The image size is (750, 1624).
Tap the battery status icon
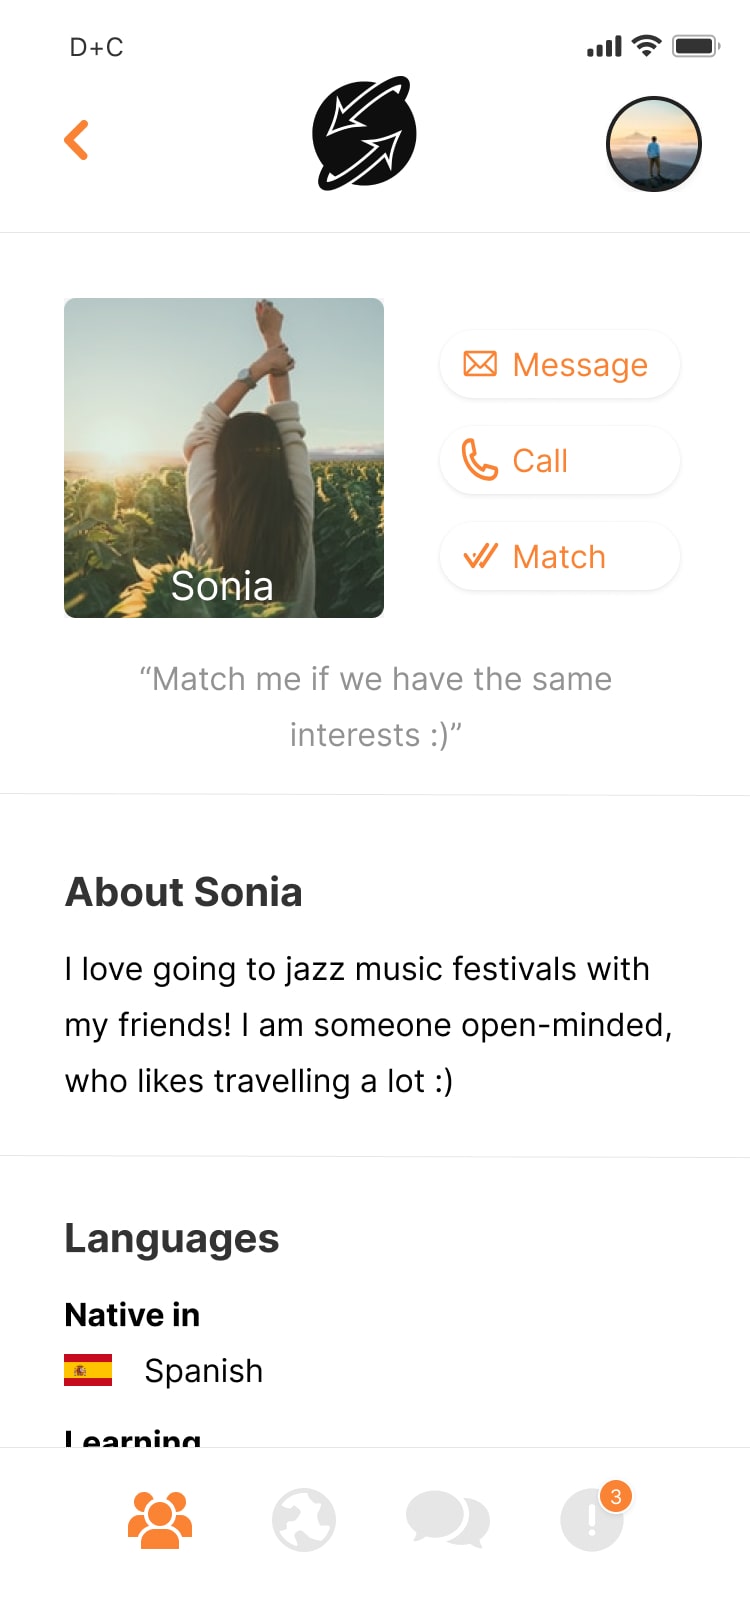(x=696, y=46)
